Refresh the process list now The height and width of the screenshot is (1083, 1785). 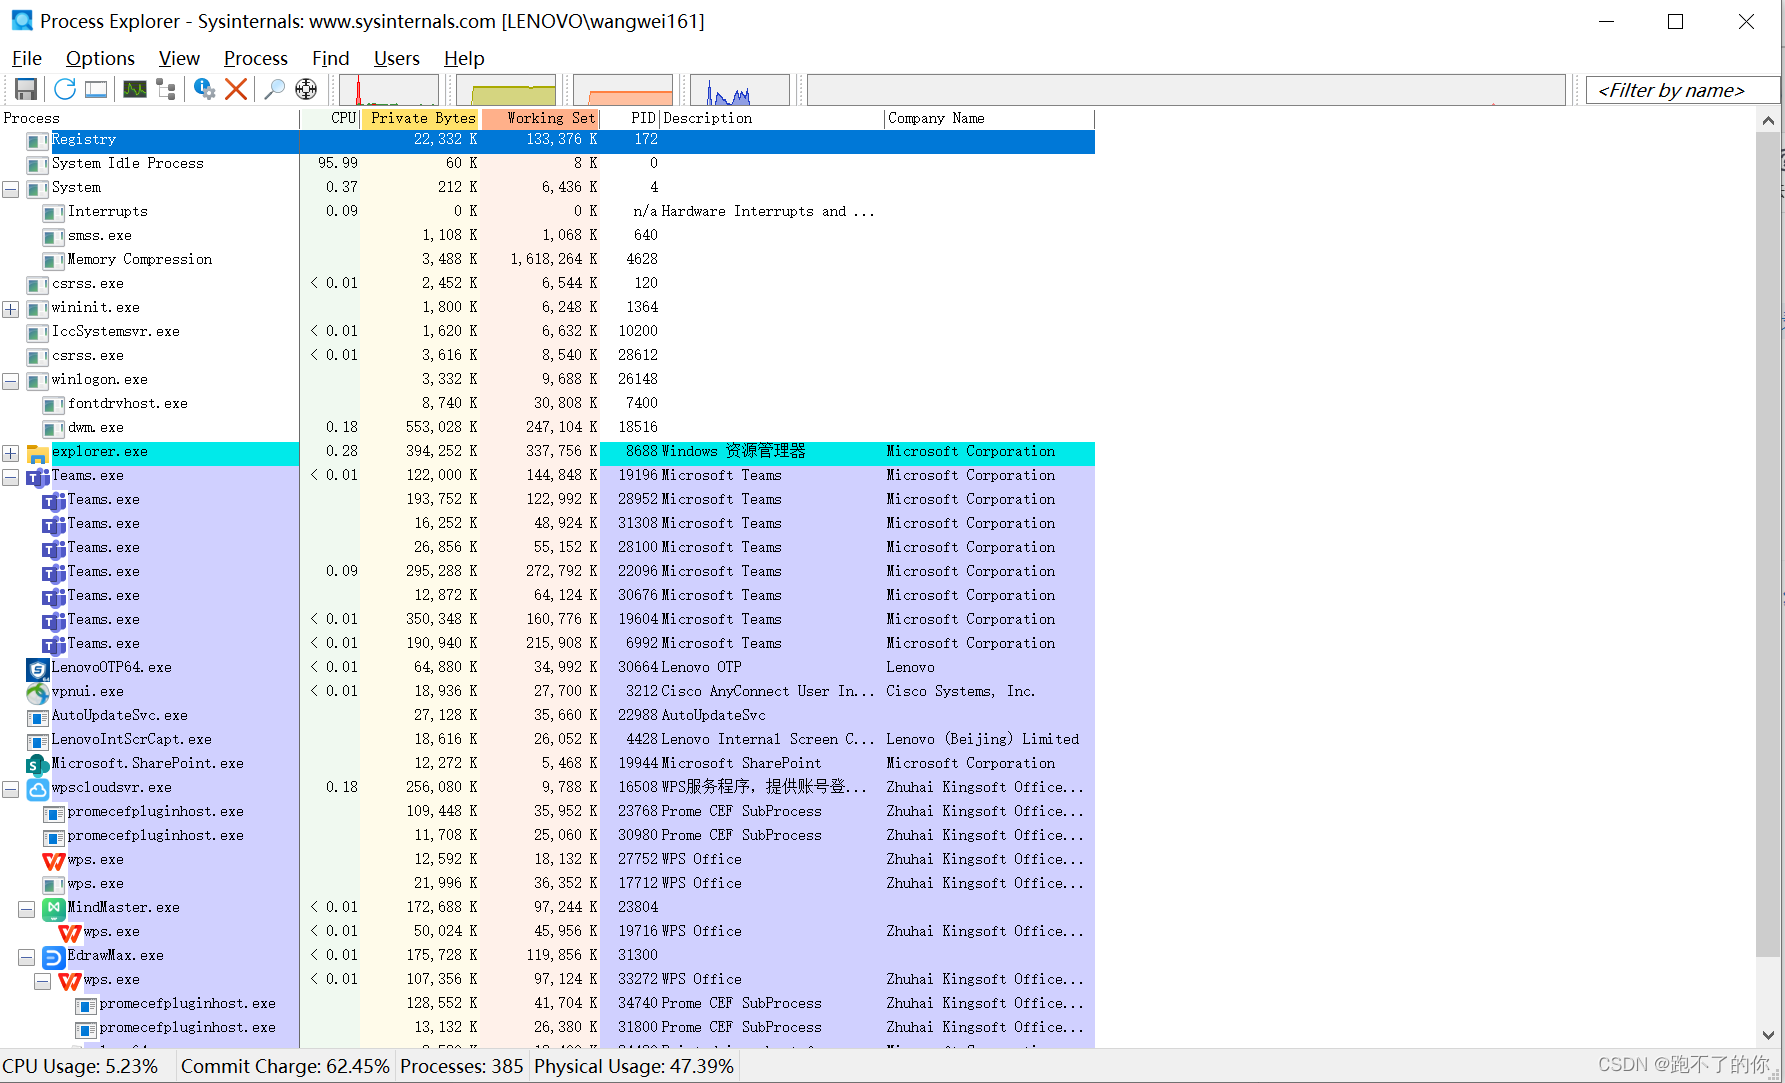pyautogui.click(x=65, y=89)
